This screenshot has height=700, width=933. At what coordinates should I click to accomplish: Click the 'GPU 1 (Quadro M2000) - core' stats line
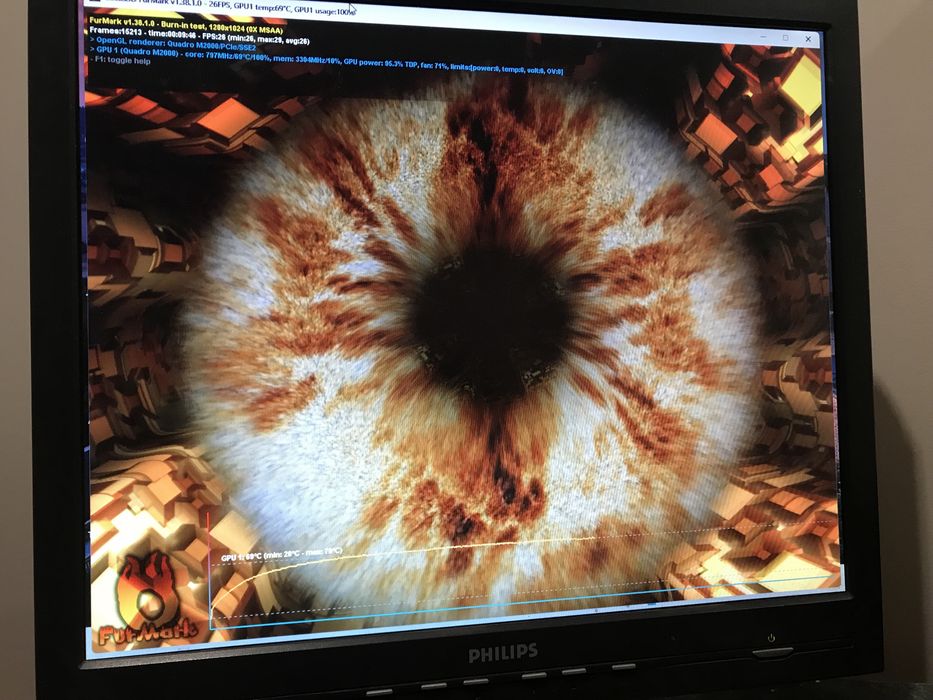(x=326, y=62)
